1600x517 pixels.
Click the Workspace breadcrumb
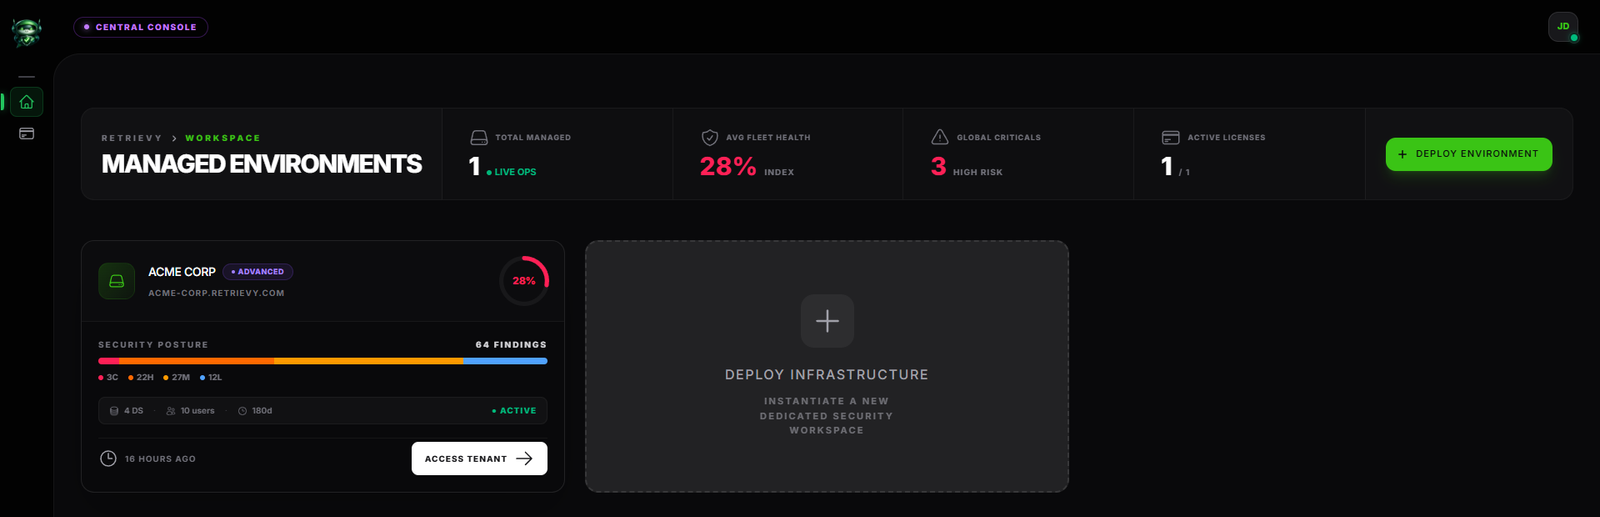pyautogui.click(x=222, y=138)
